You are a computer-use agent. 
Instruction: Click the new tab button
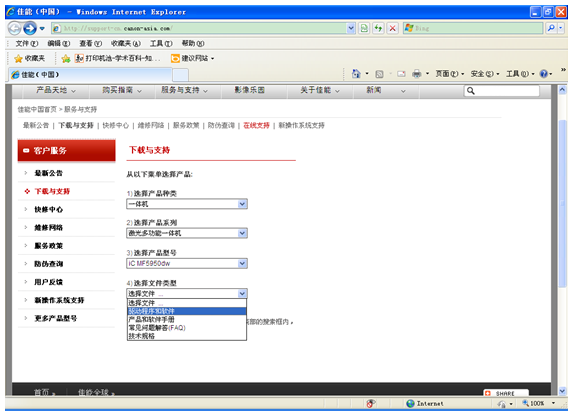[x=180, y=75]
